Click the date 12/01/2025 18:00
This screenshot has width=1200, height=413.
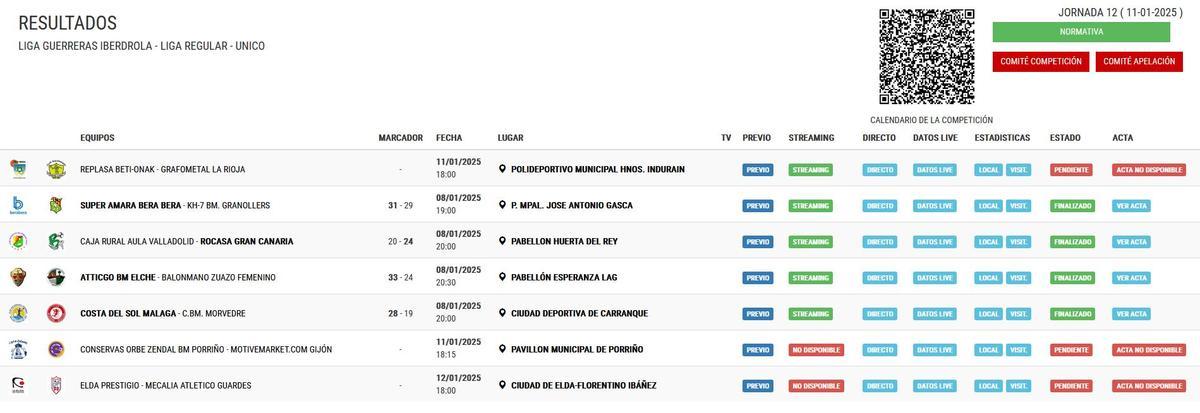[458, 385]
